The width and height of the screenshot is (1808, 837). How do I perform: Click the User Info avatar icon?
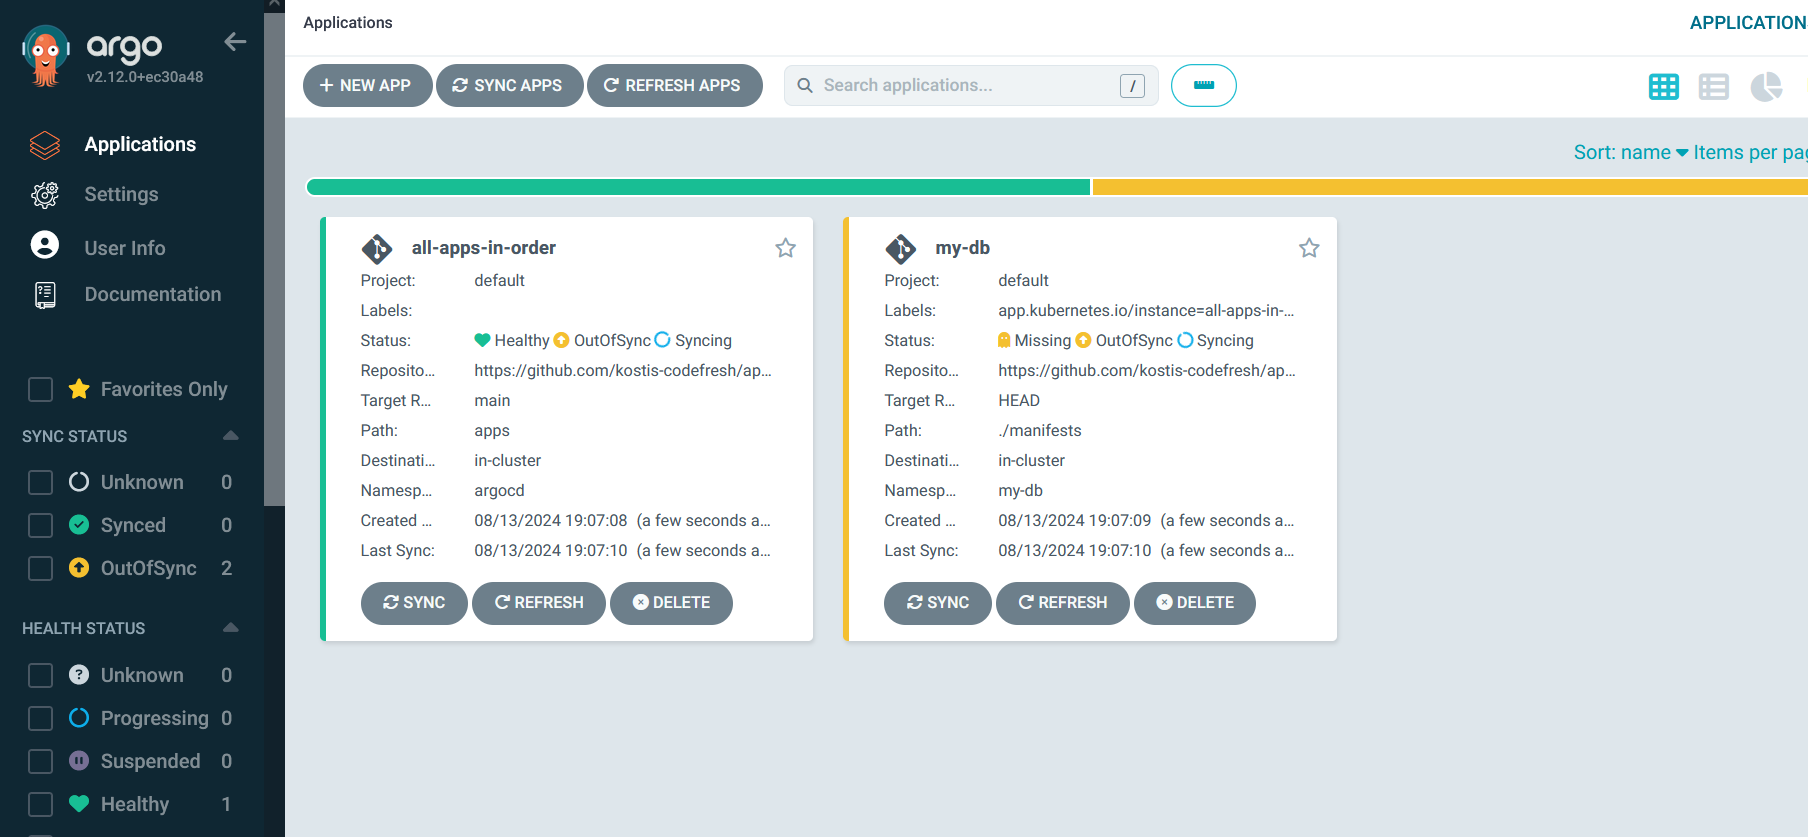45,245
